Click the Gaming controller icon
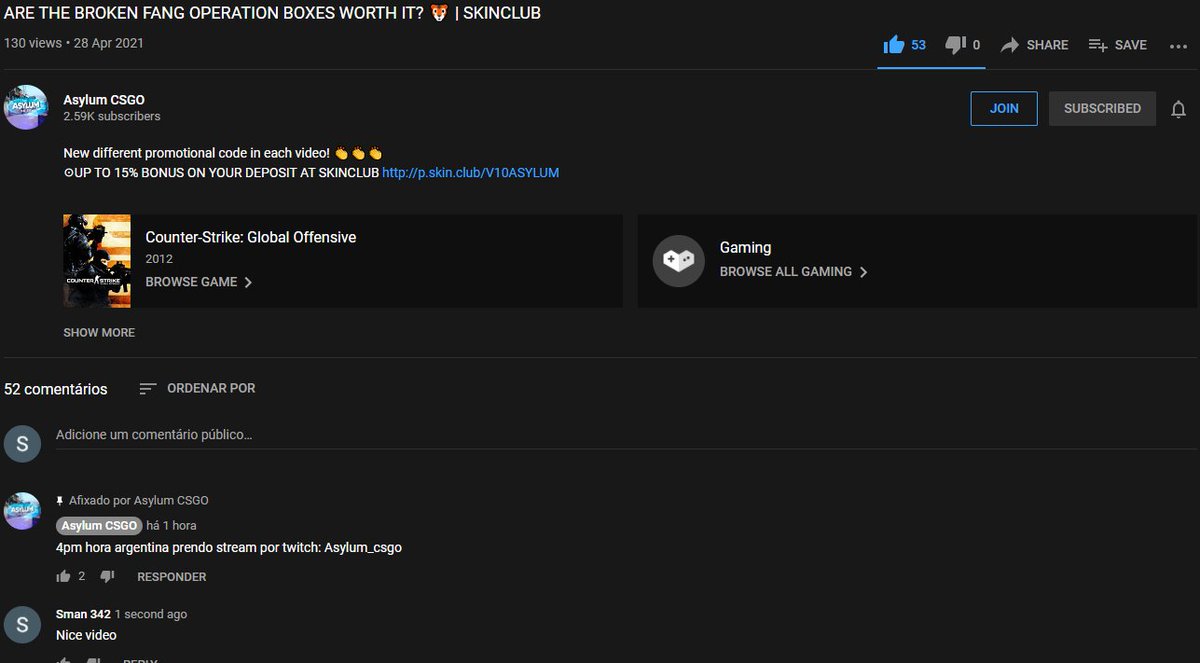This screenshot has width=1200, height=663. (x=679, y=261)
